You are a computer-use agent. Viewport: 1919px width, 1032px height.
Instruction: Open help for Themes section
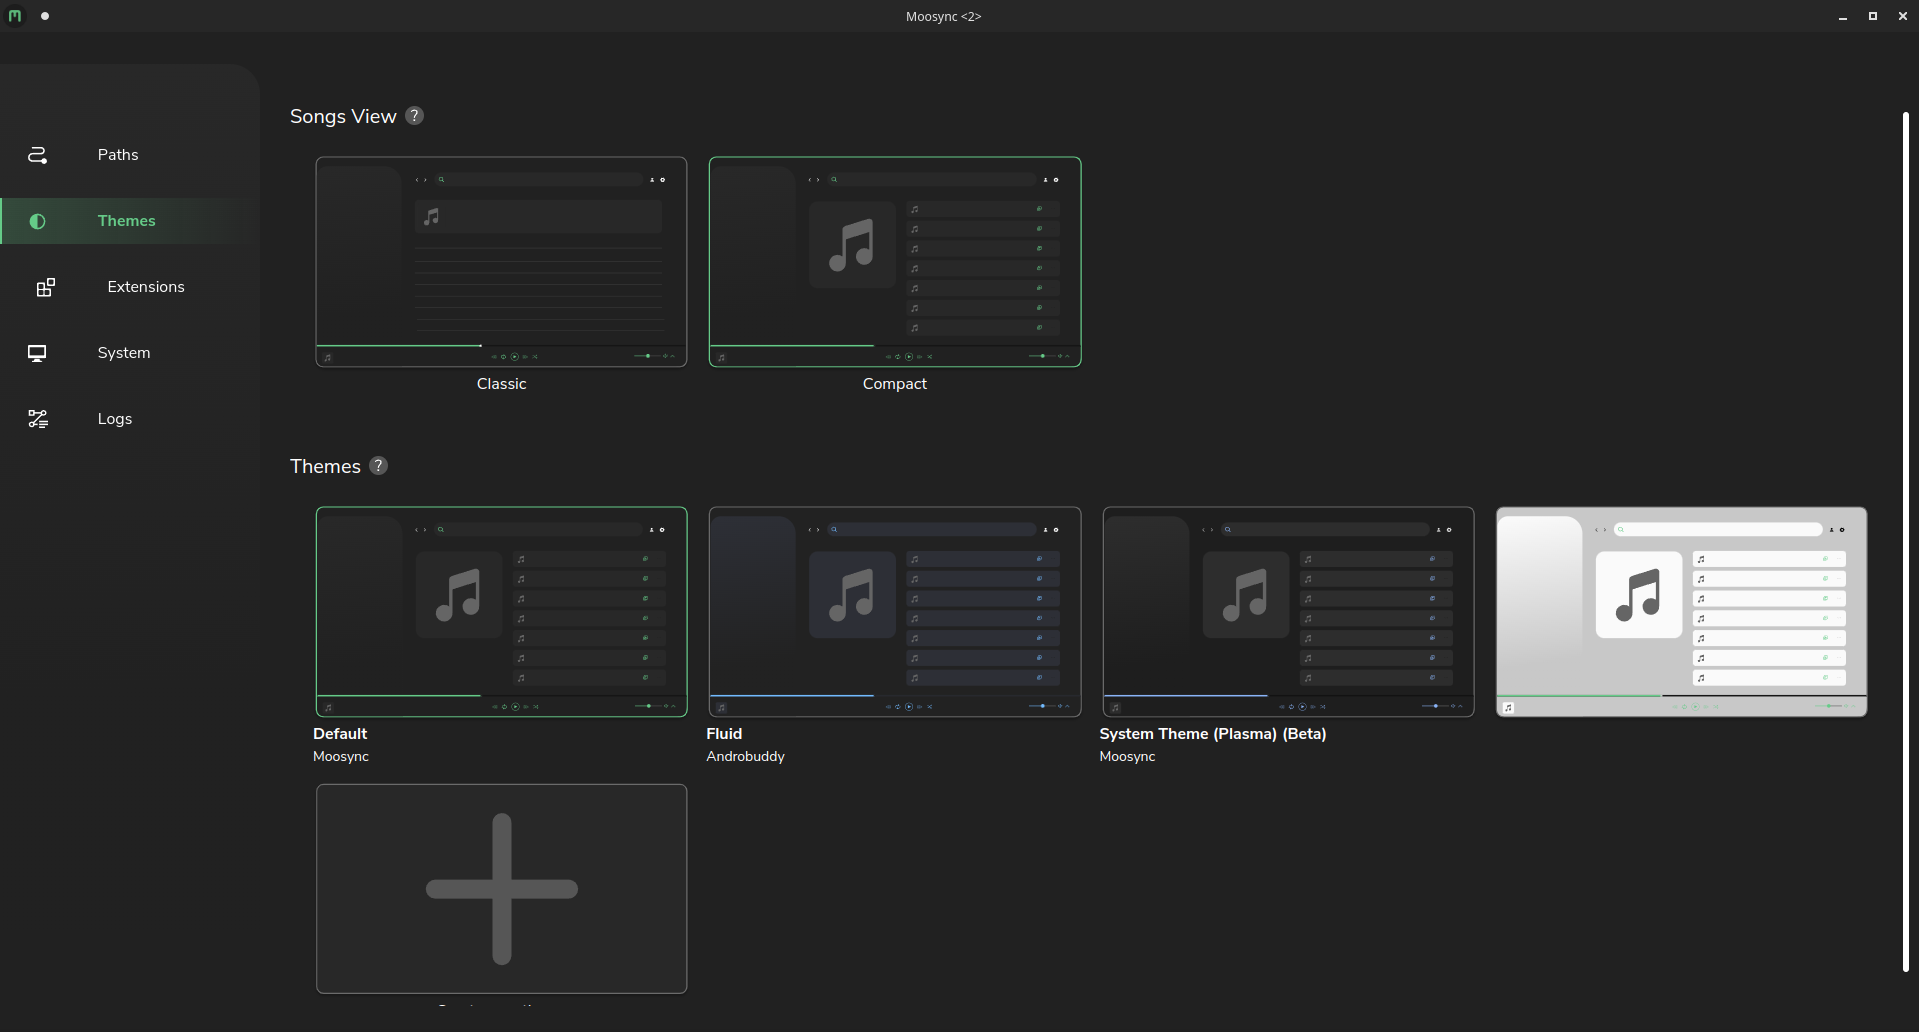pyautogui.click(x=378, y=466)
